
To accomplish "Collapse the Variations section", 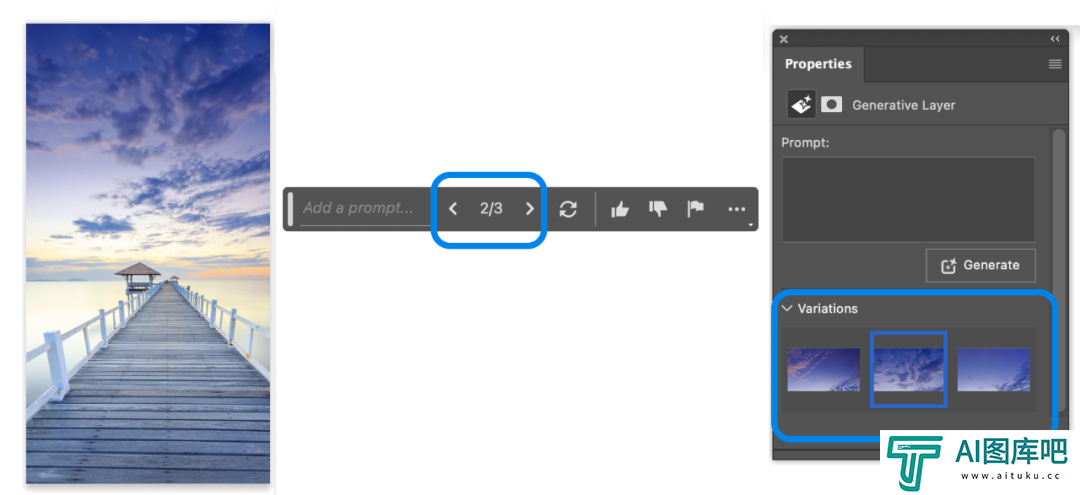I will [x=787, y=308].
